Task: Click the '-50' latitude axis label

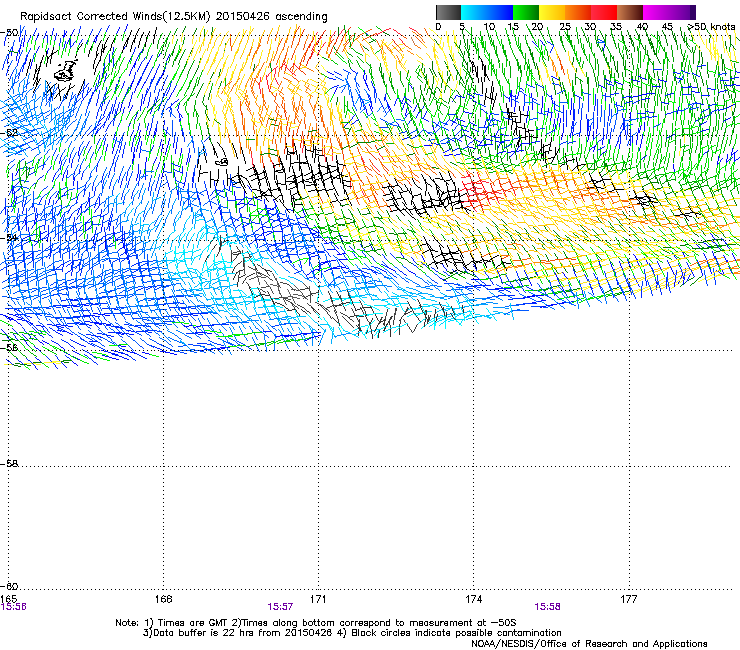Action: pyautogui.click(x=9, y=33)
